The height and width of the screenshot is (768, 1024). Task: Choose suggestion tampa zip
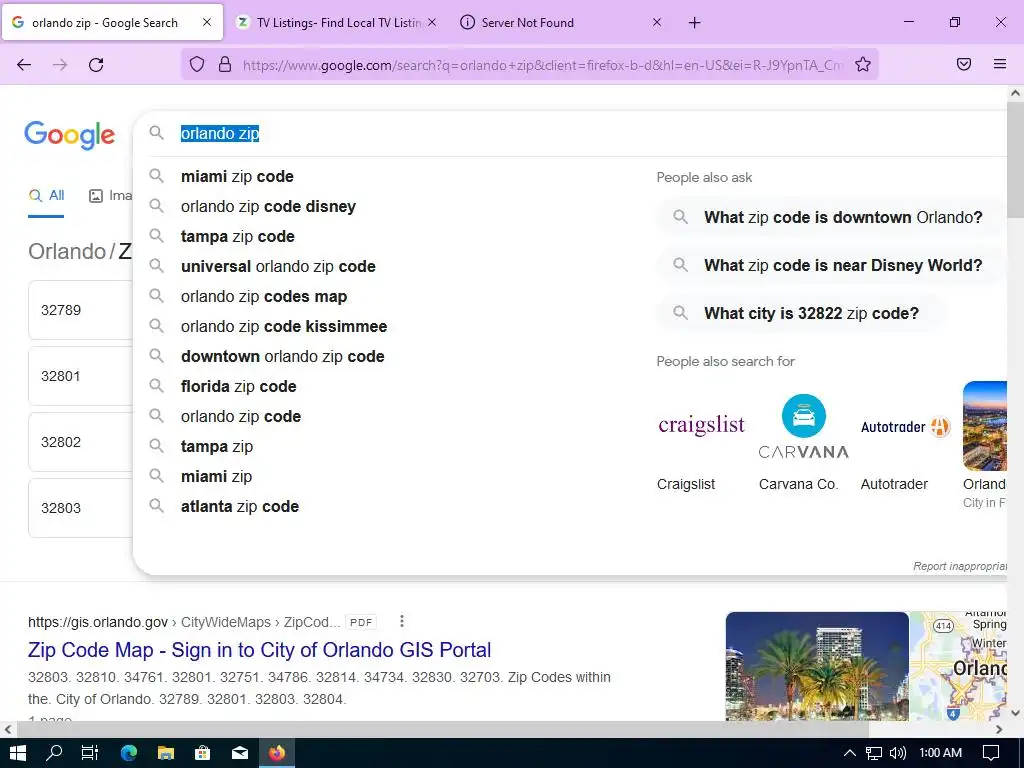tap(217, 447)
